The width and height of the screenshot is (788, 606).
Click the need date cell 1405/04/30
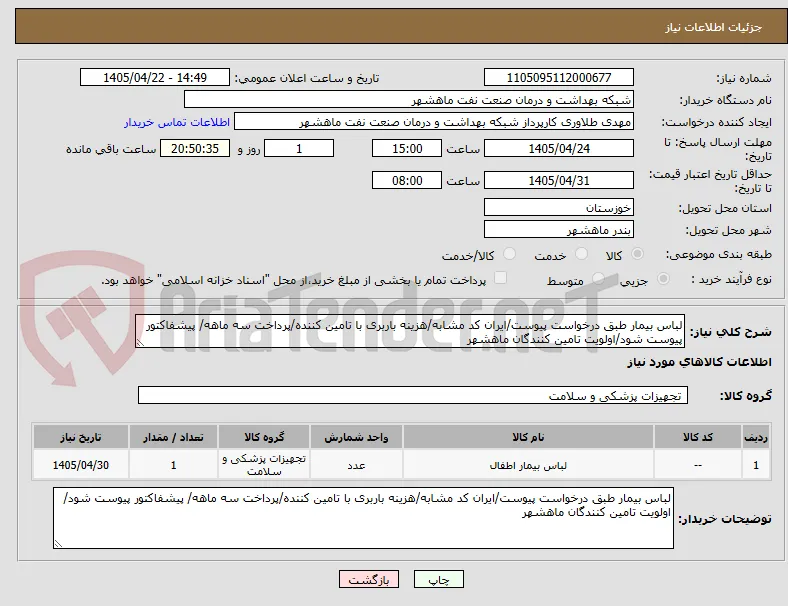coord(81,465)
